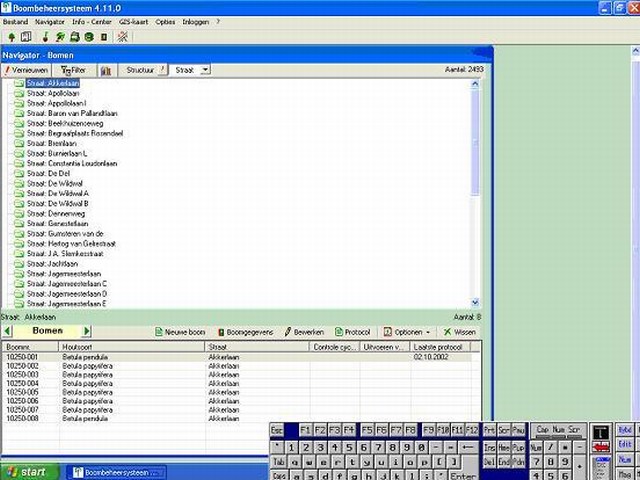Click the Controle cyc.. column header
The image size is (640, 480).
pos(334,347)
